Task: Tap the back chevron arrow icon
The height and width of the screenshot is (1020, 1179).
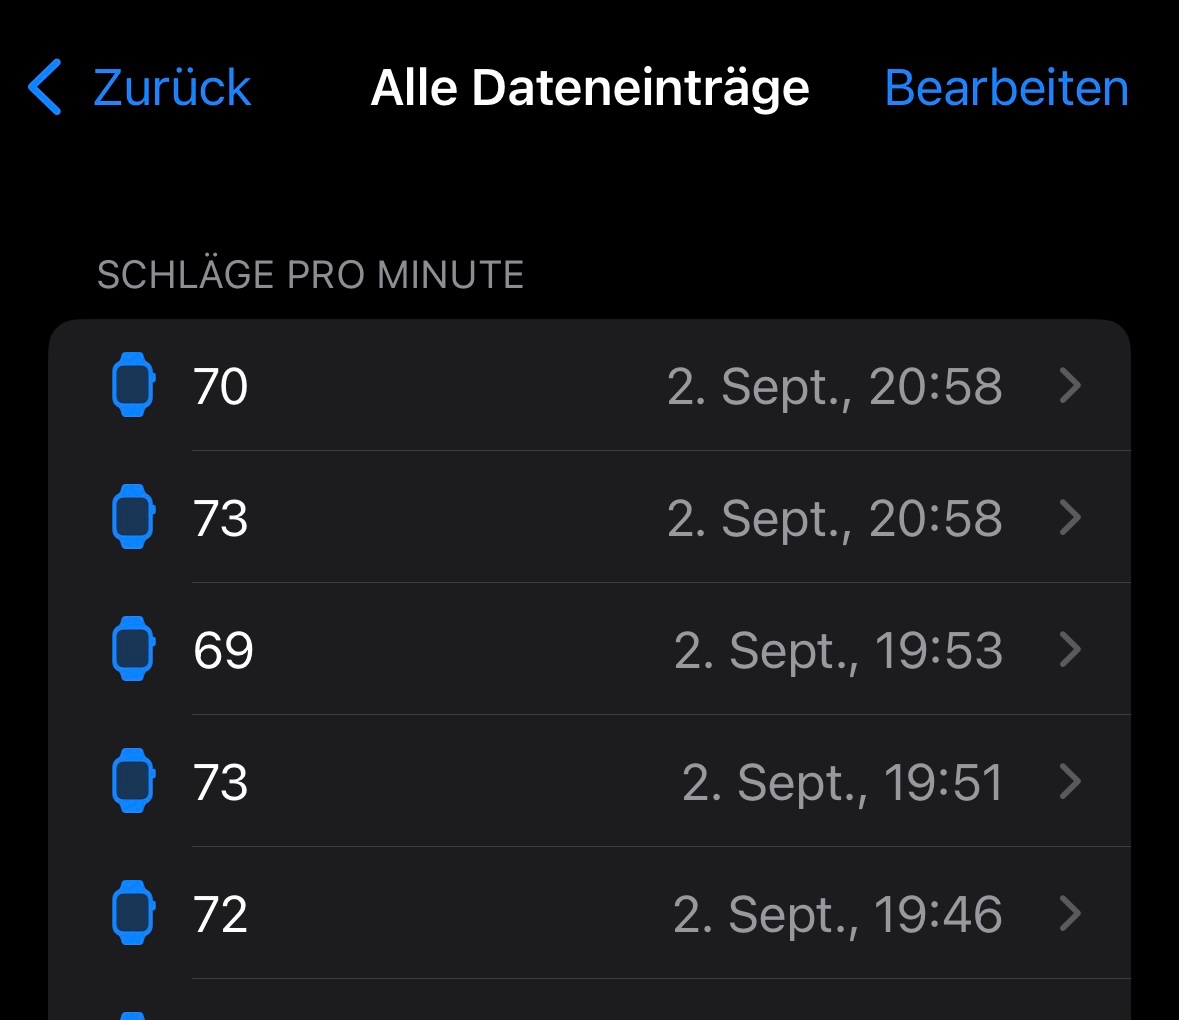Action: click(x=45, y=87)
